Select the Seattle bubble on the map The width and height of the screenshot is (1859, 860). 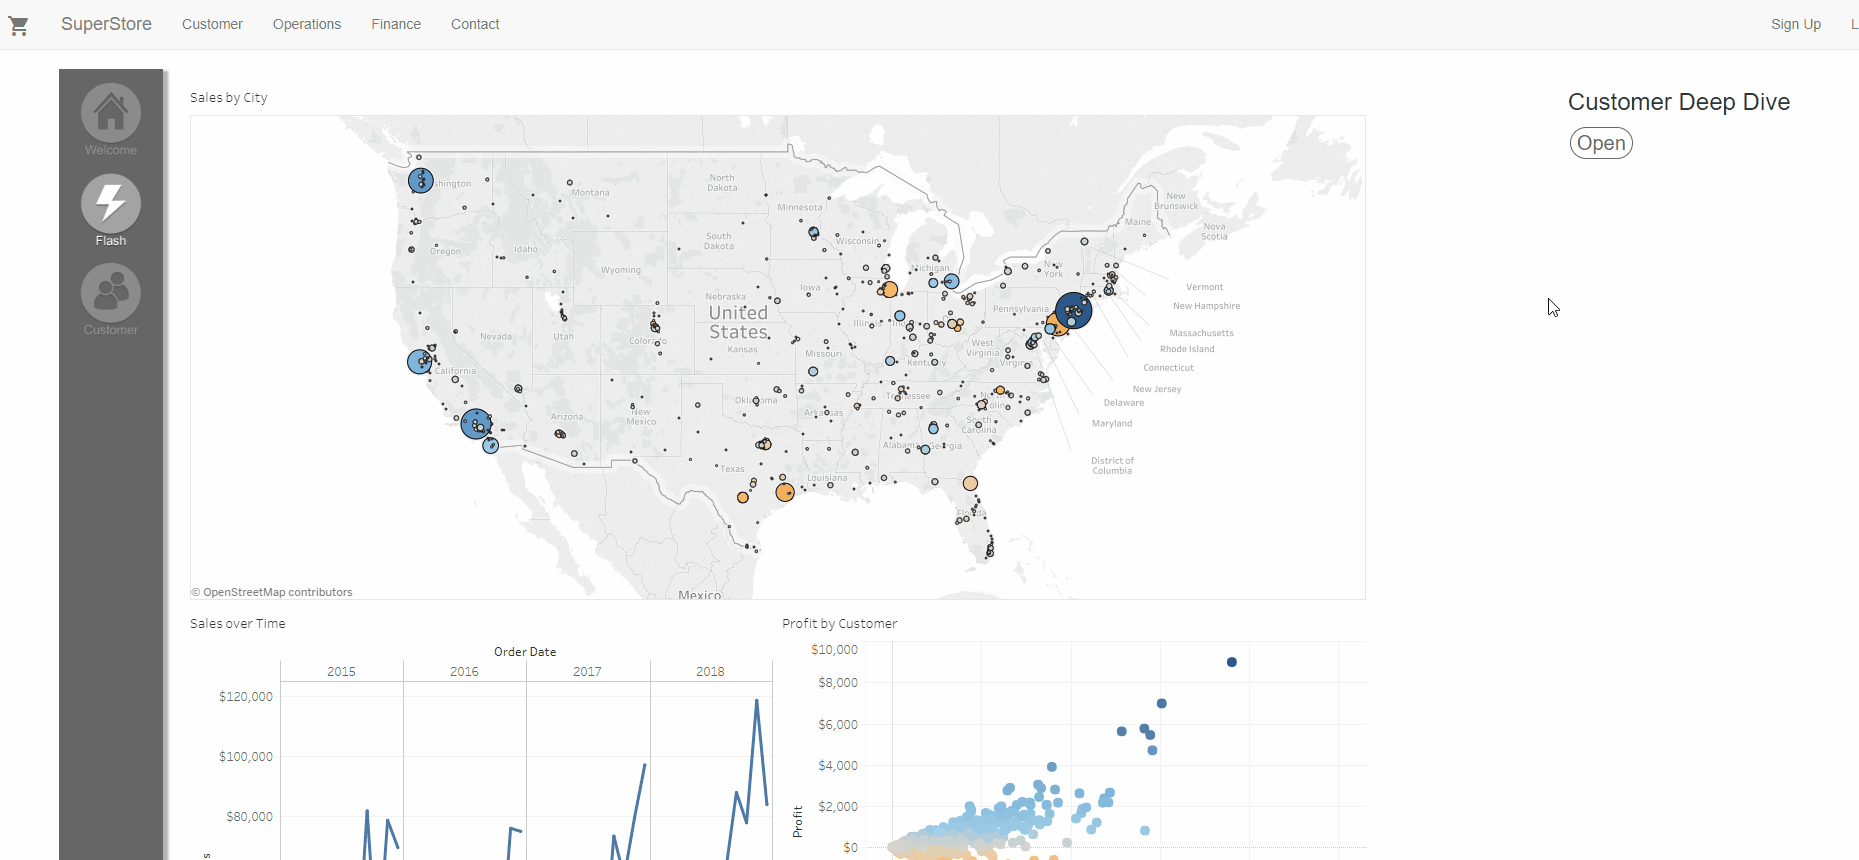421,181
